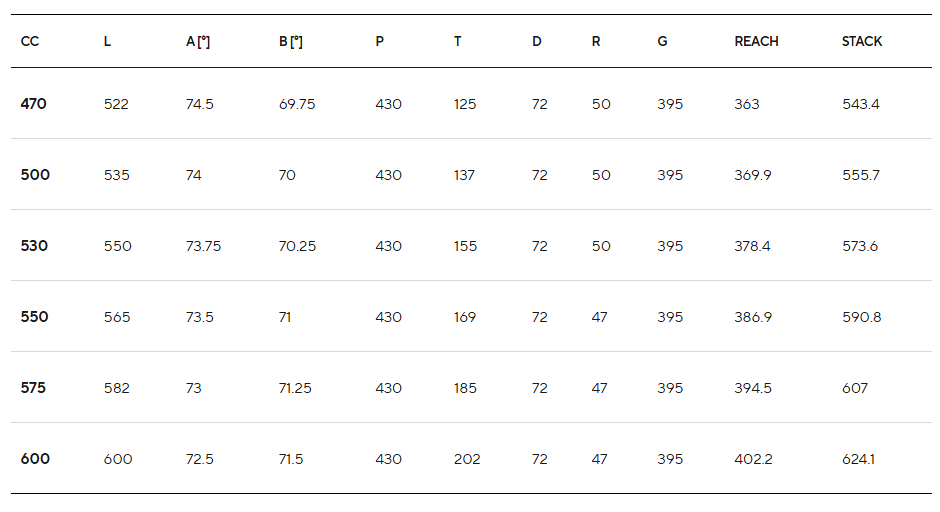Click the stack value 624.1
This screenshot has height=512, width=940.
(858, 459)
